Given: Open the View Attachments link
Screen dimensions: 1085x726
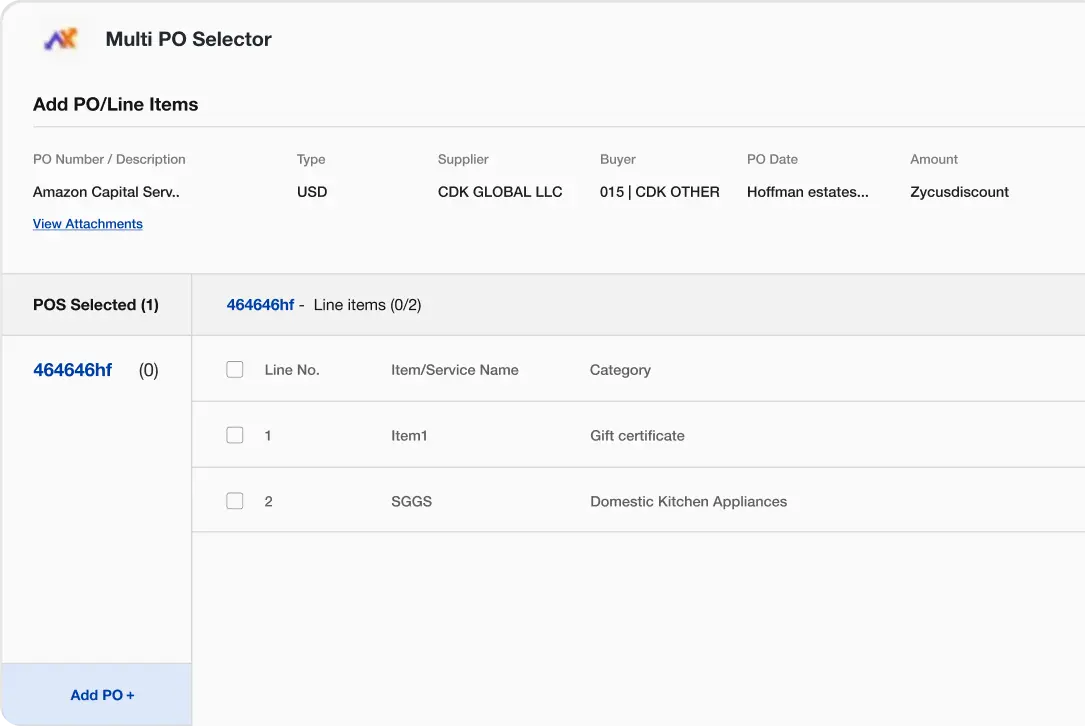Looking at the screenshot, I should (88, 224).
